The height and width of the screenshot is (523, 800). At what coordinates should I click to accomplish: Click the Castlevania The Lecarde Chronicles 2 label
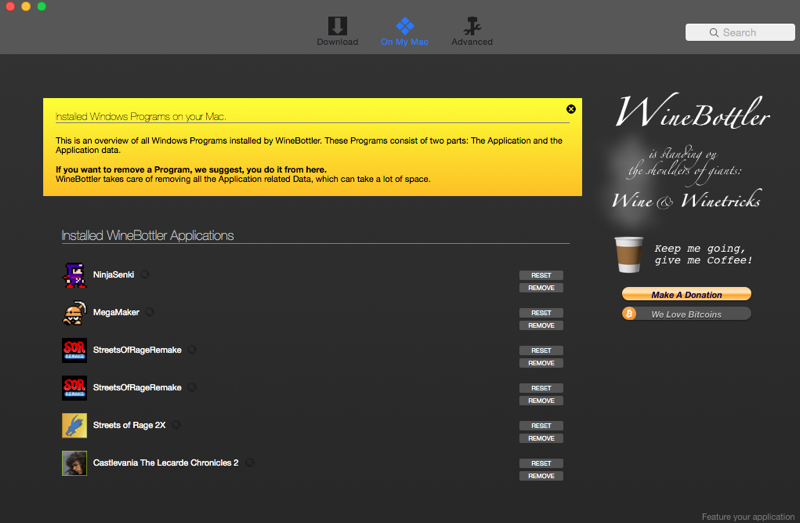click(165, 463)
